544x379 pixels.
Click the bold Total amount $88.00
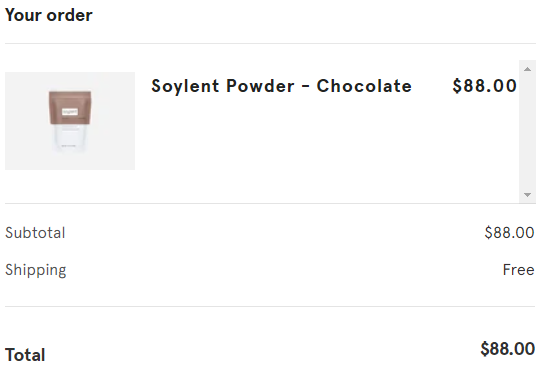[507, 349]
